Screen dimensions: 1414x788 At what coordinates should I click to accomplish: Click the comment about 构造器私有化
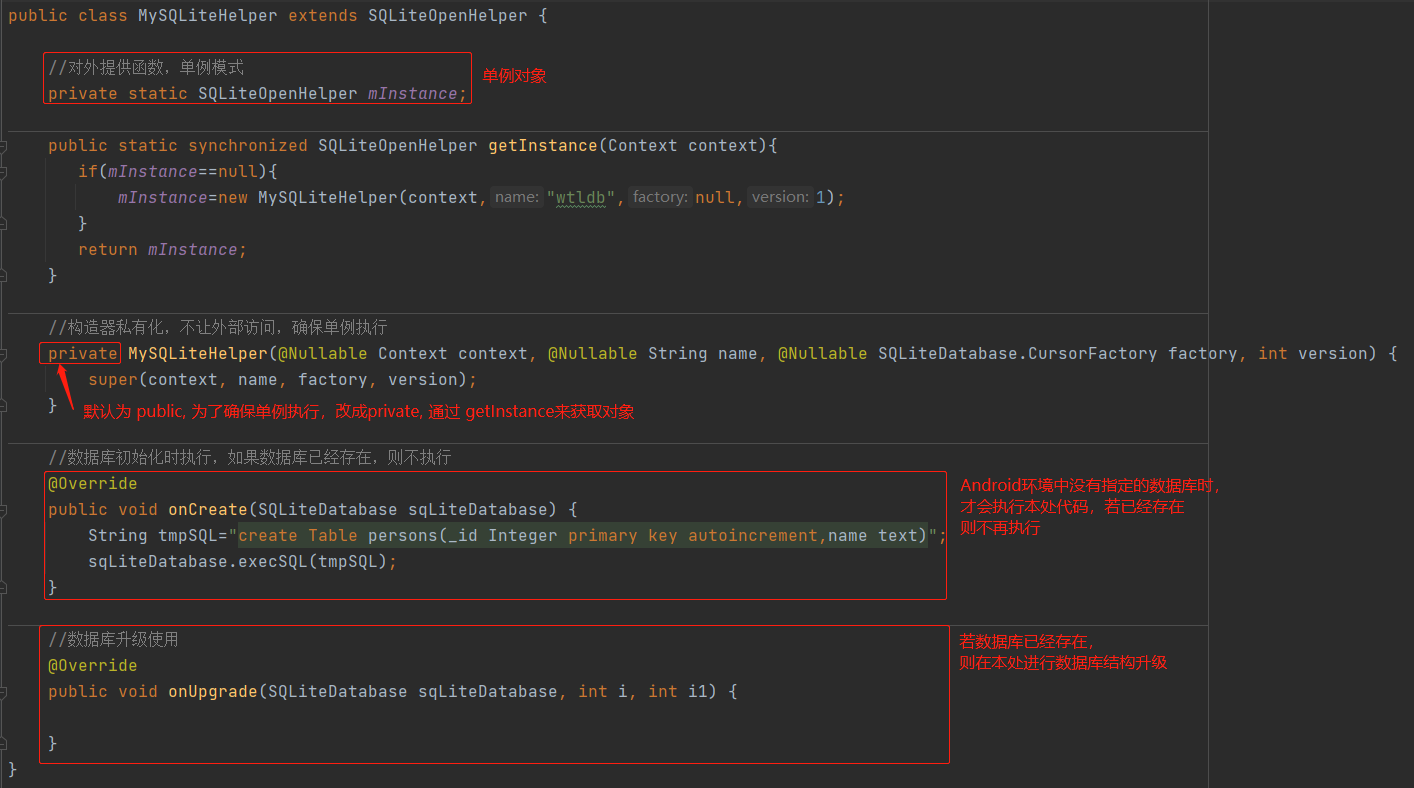[217, 328]
